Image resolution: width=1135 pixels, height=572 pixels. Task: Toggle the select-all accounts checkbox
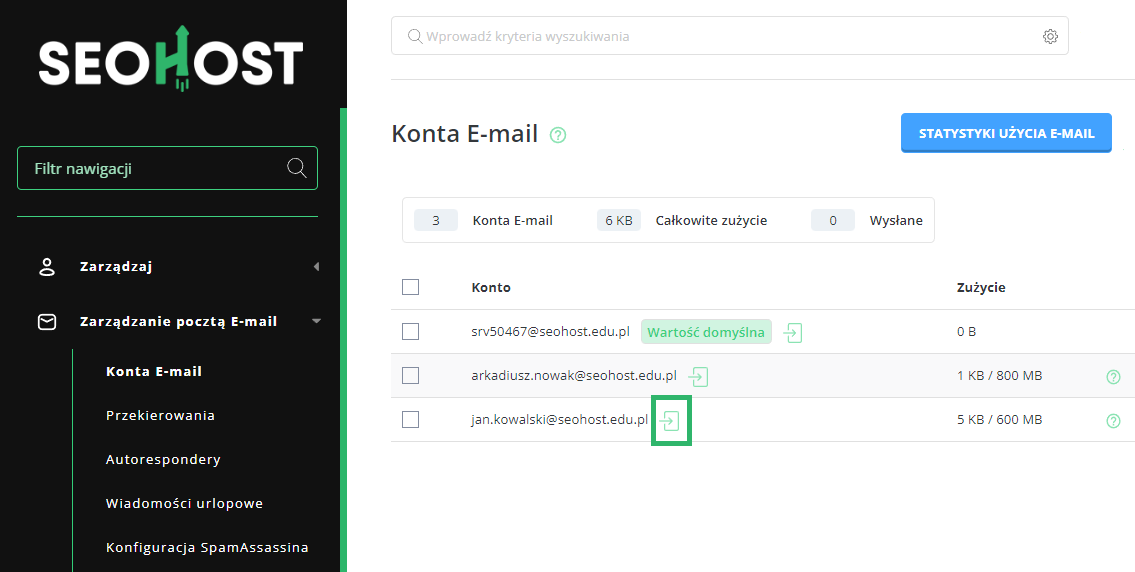pos(410,287)
